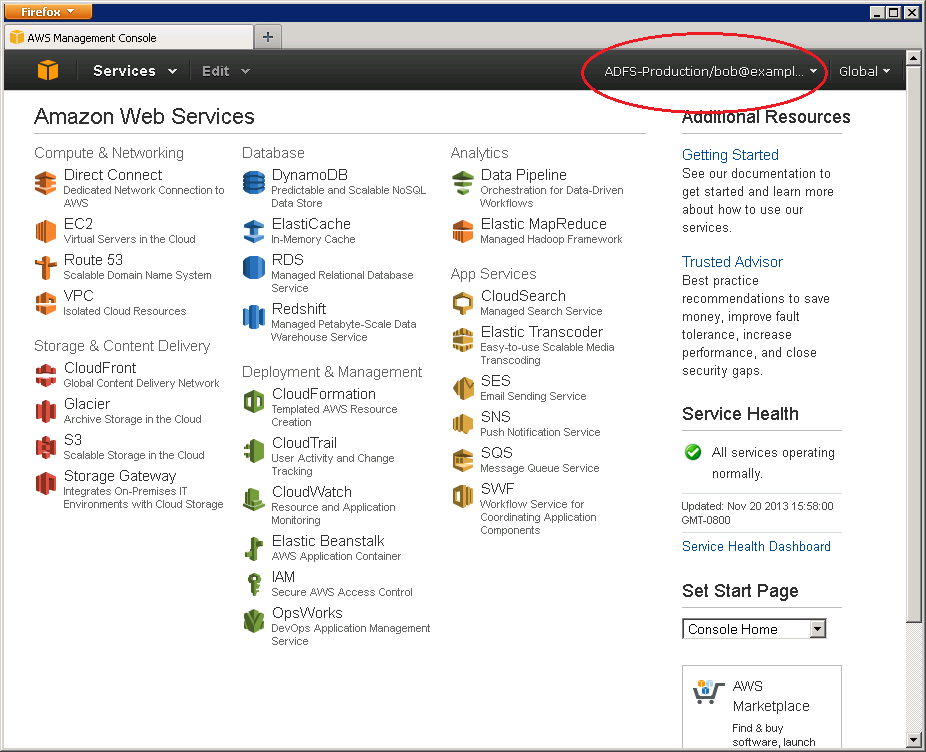Open a new browser tab
The image size is (926, 752).
tap(266, 34)
